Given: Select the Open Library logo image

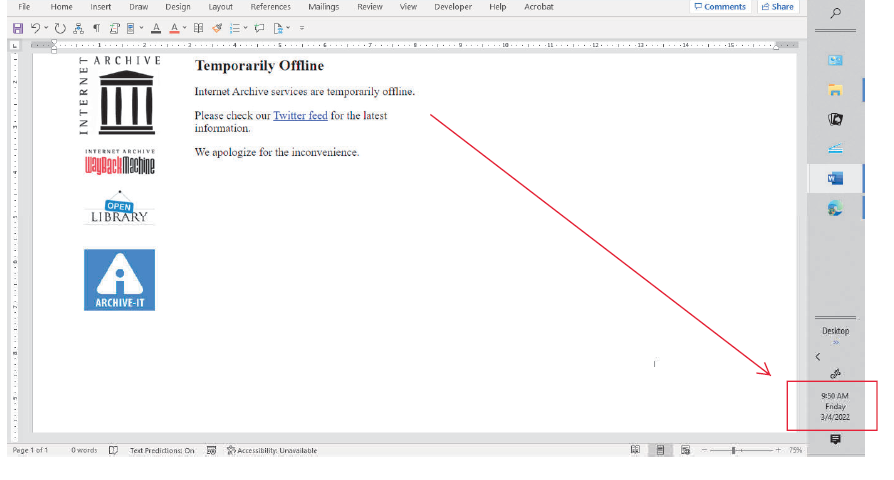Looking at the screenshot, I should [119, 208].
